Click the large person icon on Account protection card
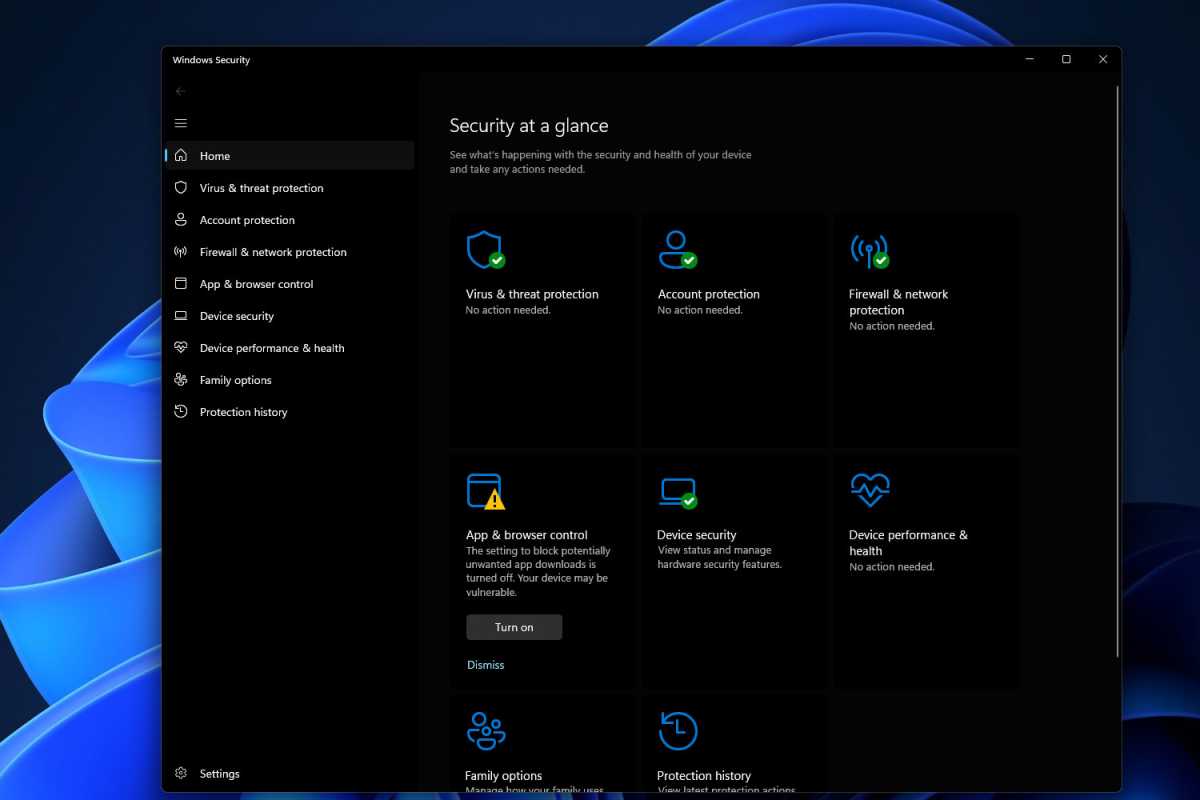The image size is (1200, 800). coord(677,249)
